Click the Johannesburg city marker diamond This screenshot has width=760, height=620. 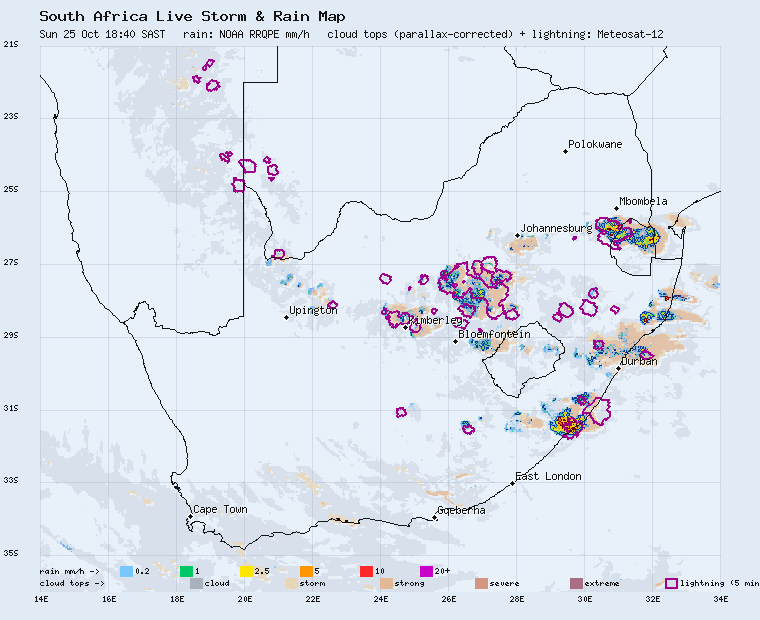click(518, 236)
